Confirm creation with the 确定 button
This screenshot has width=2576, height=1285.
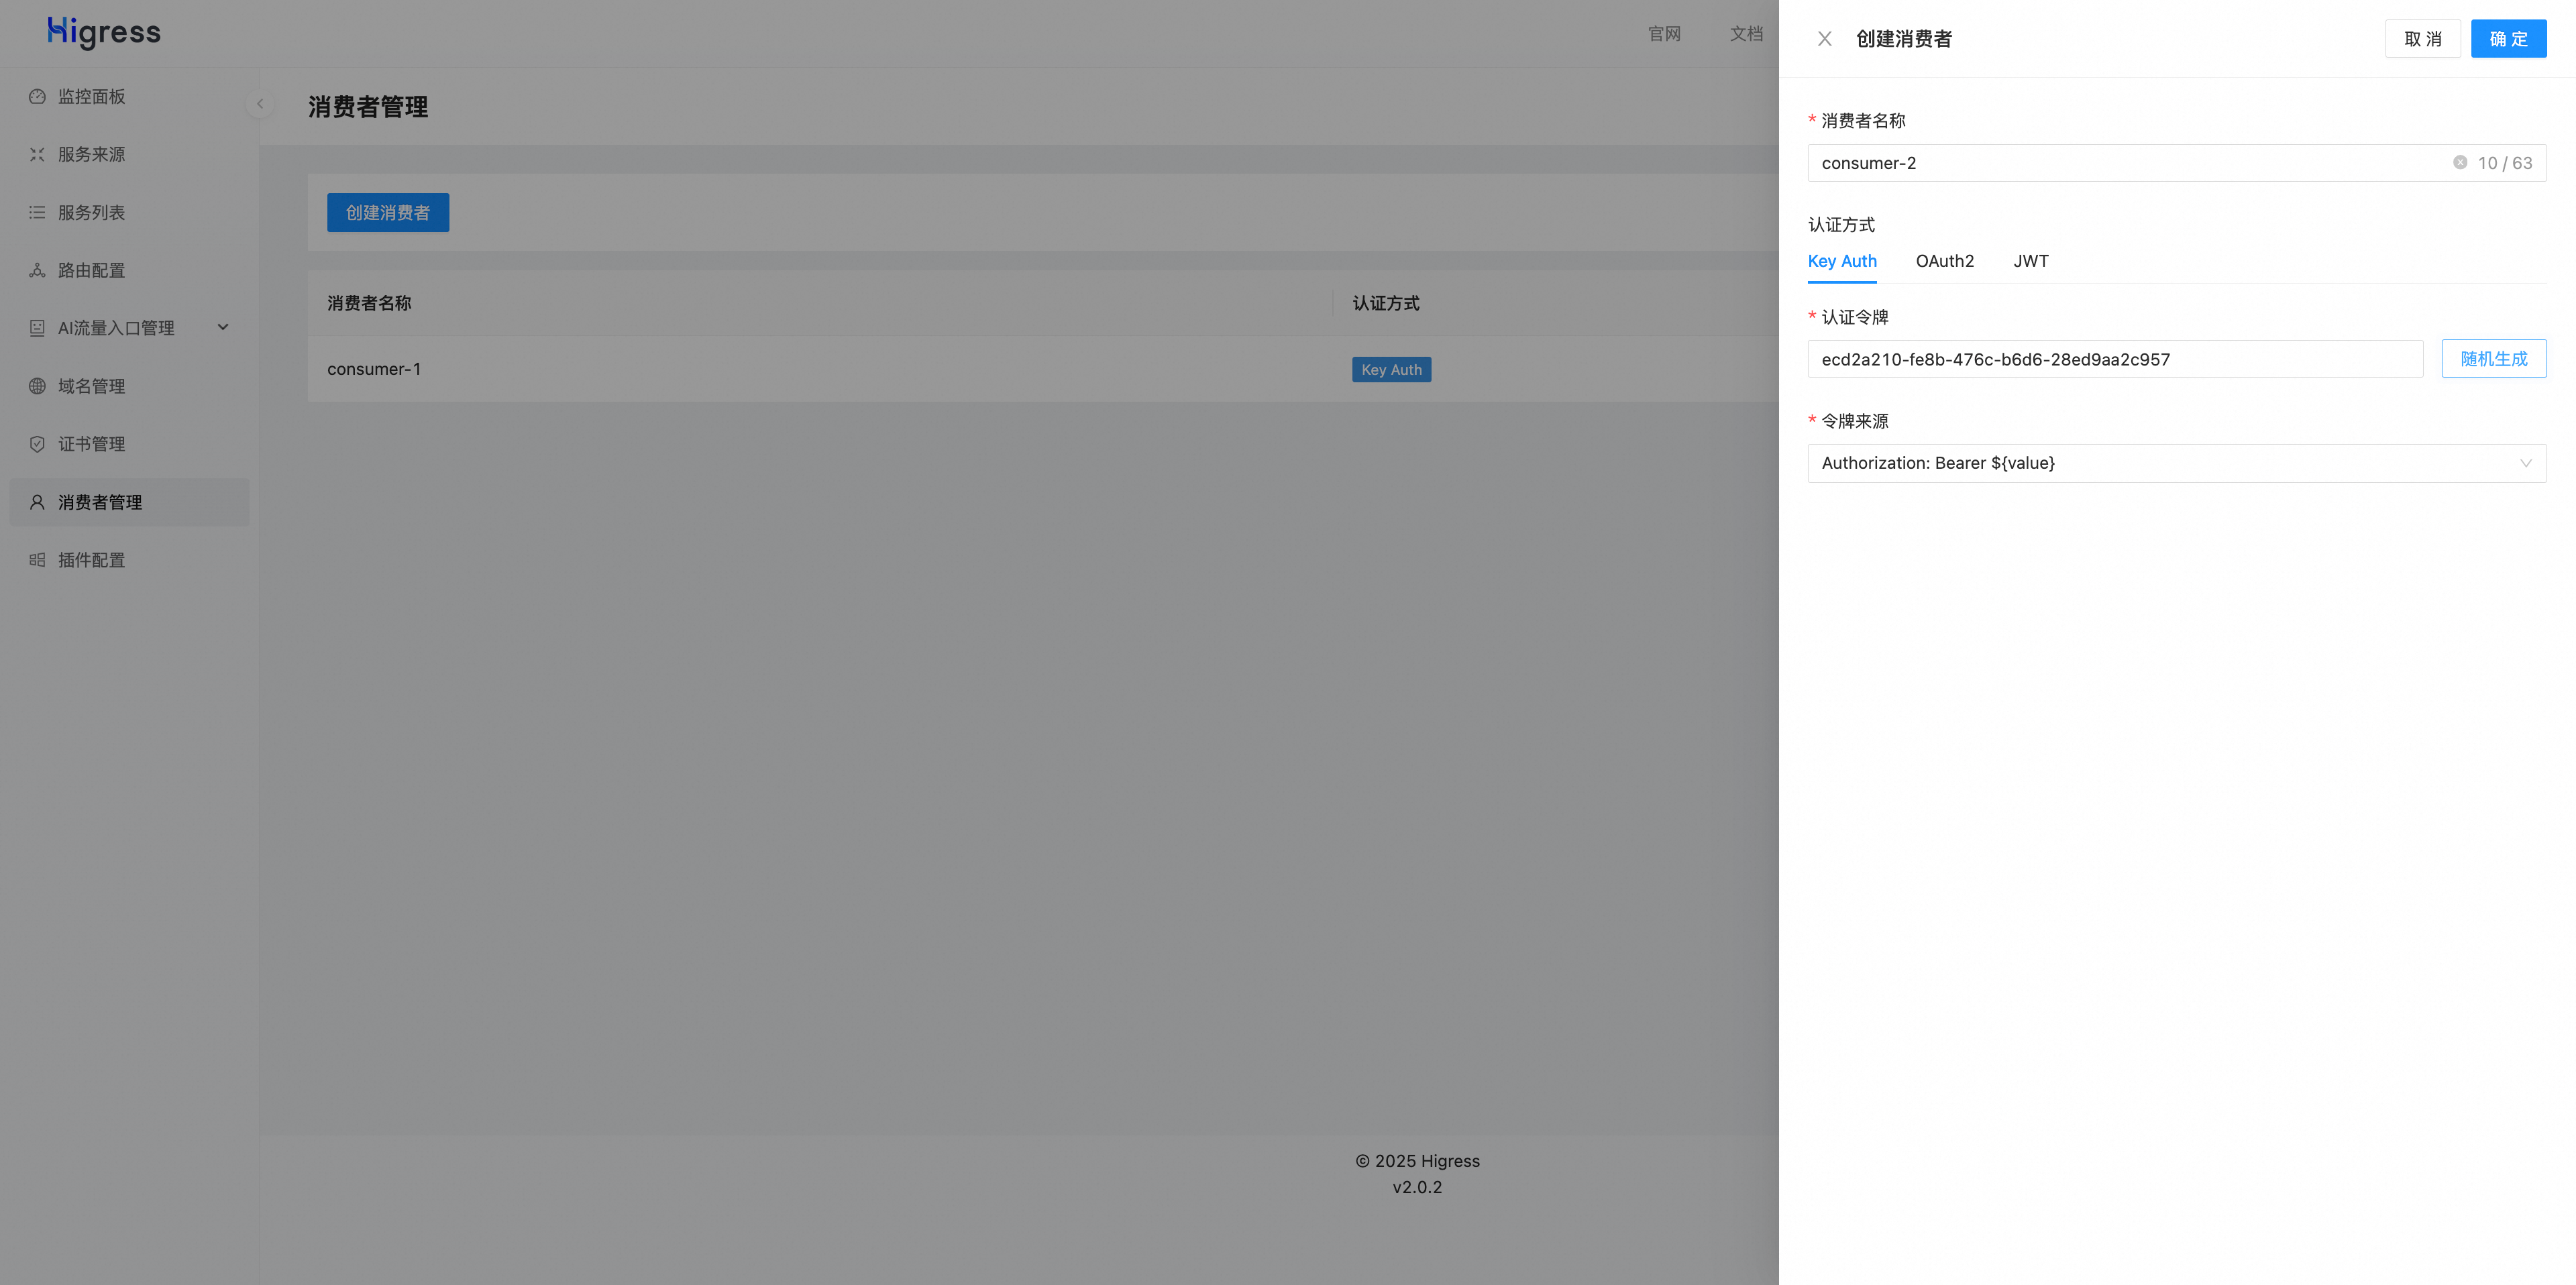(2508, 39)
